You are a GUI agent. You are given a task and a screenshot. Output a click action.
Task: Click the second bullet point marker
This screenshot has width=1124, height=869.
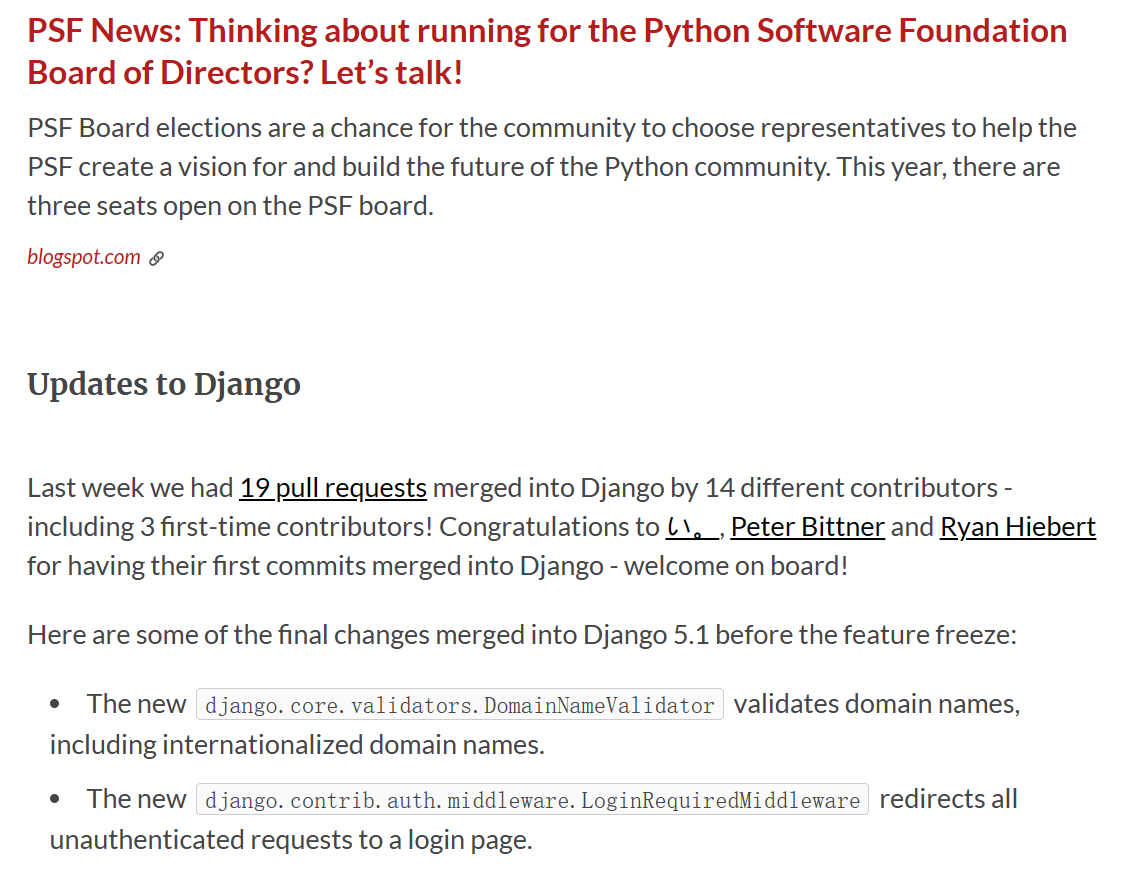56,800
